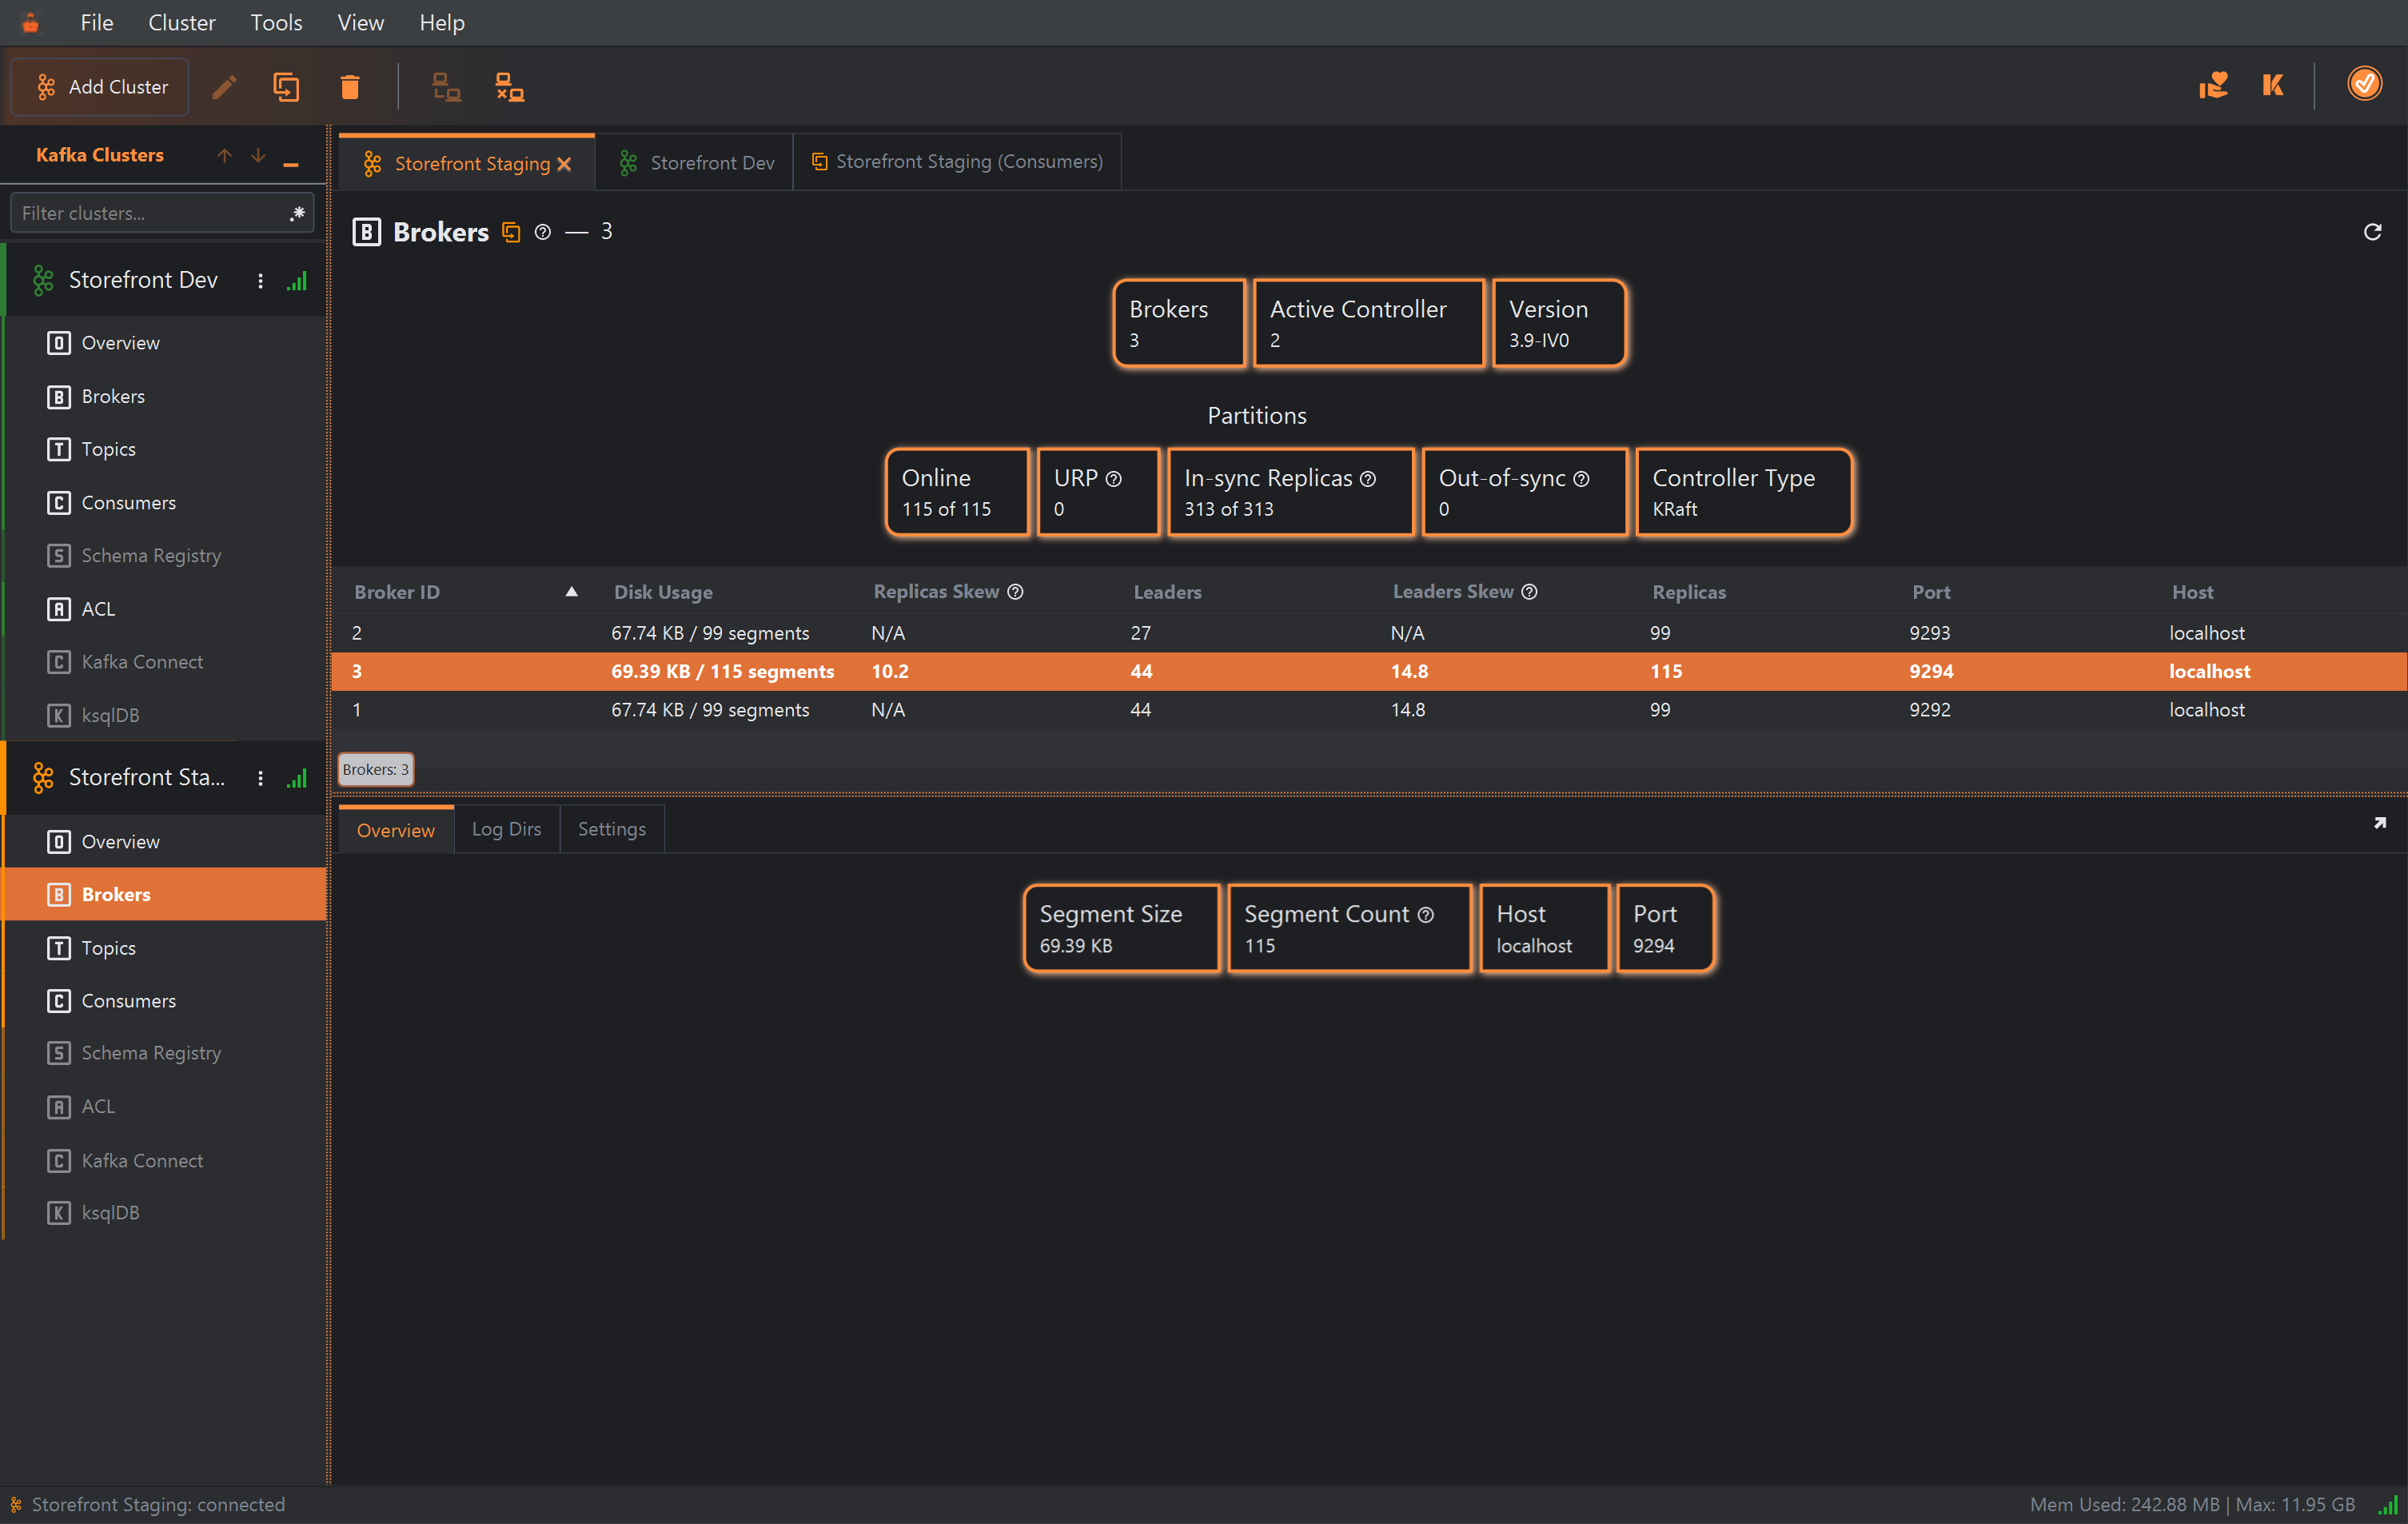Toggle regex filter in cluster search
Image resolution: width=2408 pixels, height=1524 pixels.
297,213
